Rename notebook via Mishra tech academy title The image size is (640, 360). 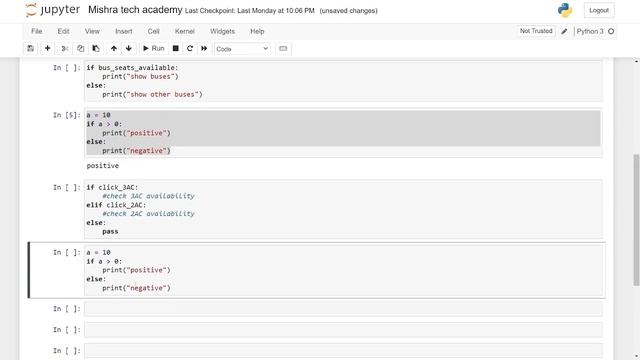pyautogui.click(x=135, y=10)
